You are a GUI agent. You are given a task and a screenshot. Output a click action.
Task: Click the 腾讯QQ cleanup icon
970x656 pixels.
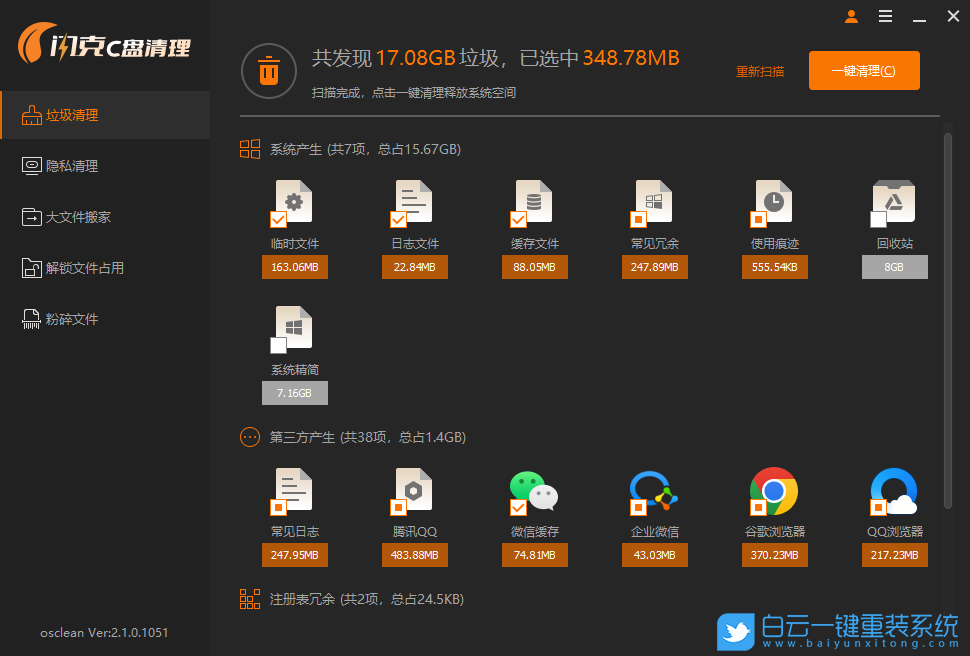pyautogui.click(x=414, y=492)
